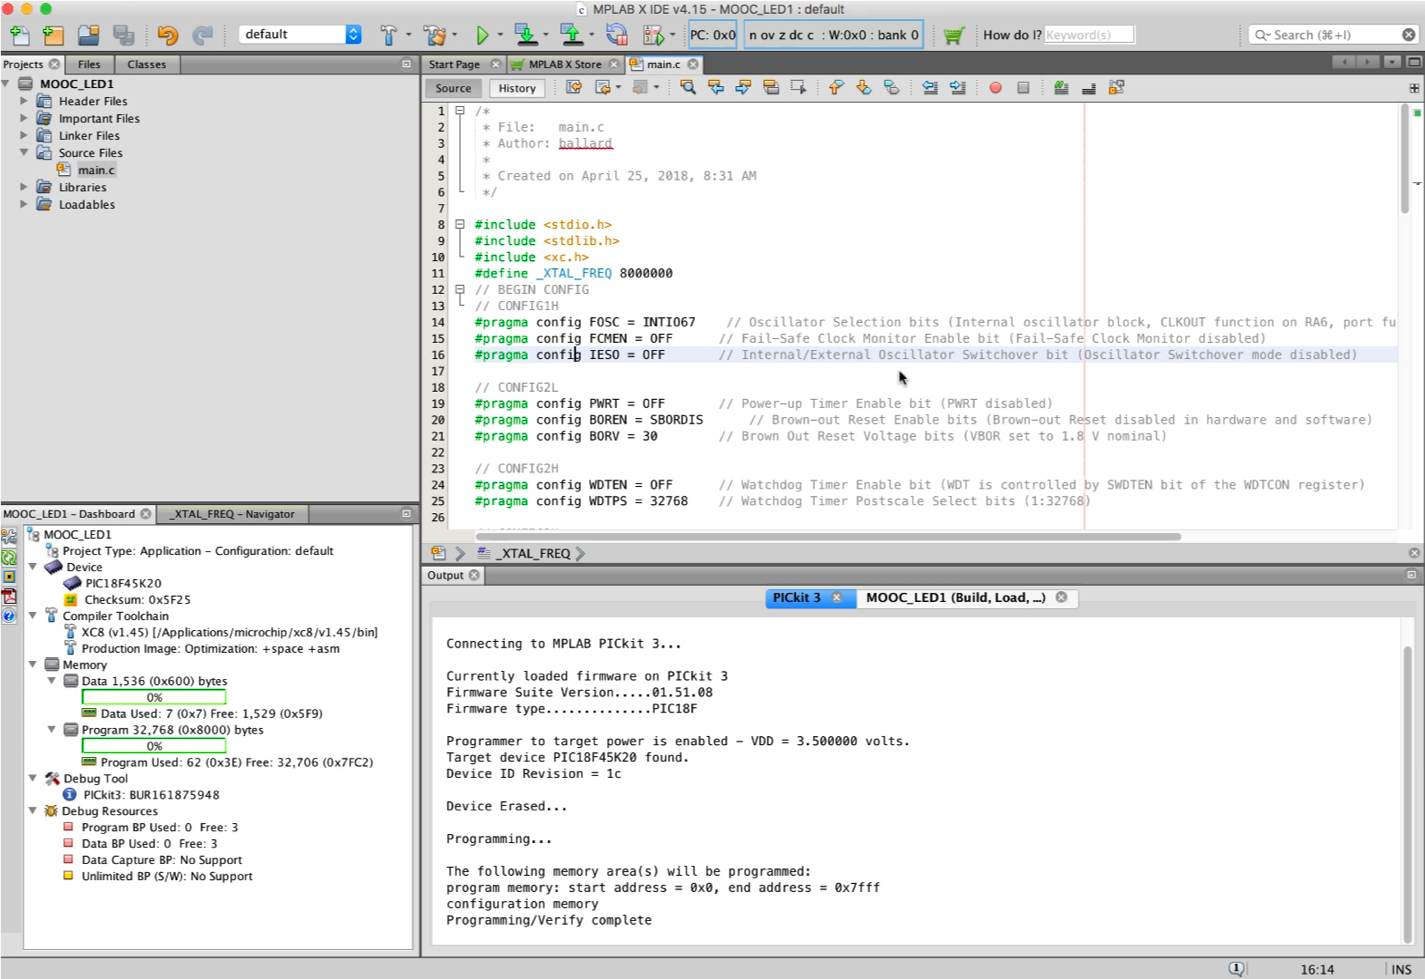1425x979 pixels.
Task: Click the Open Project icon
Action: 89,35
